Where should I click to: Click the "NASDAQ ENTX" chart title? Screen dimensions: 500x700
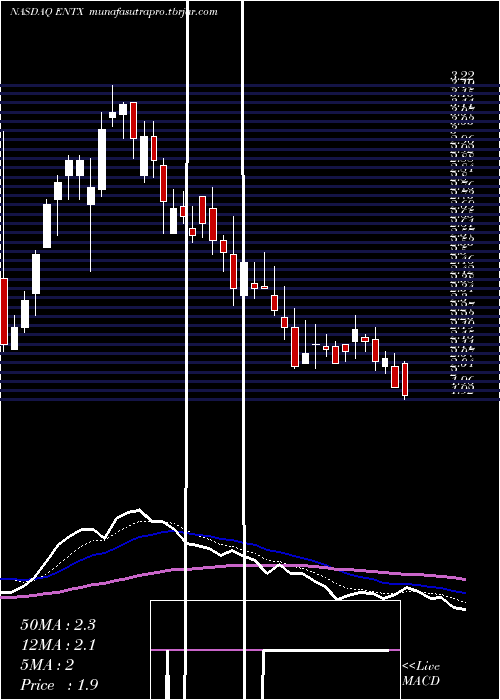(x=47, y=12)
